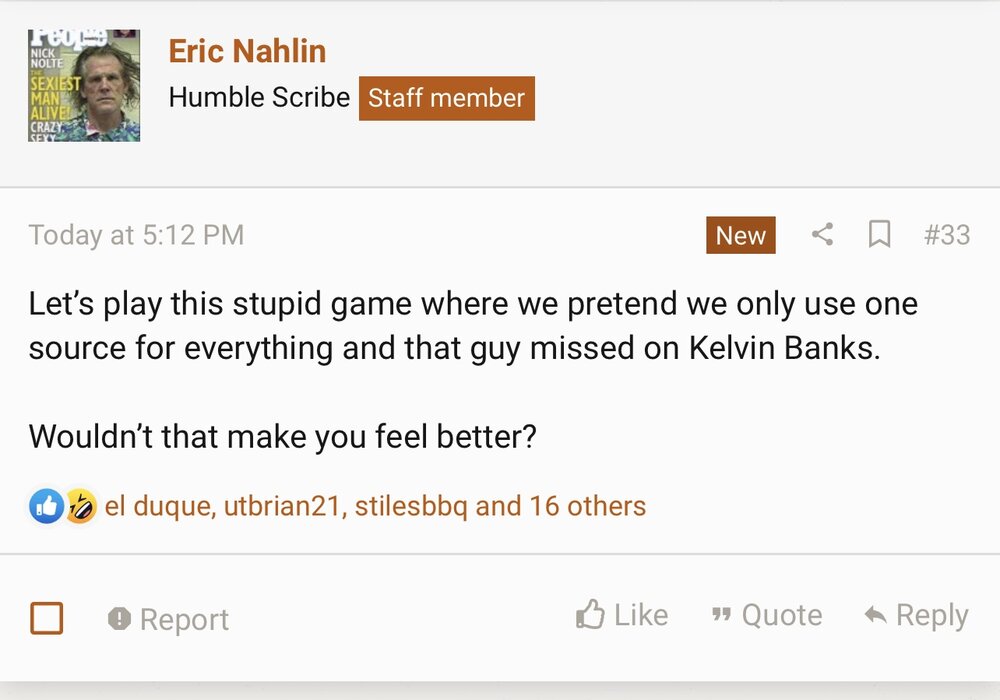Image resolution: width=1000 pixels, height=700 pixels.
Task: Click the Staff member badge
Action: coord(446,98)
